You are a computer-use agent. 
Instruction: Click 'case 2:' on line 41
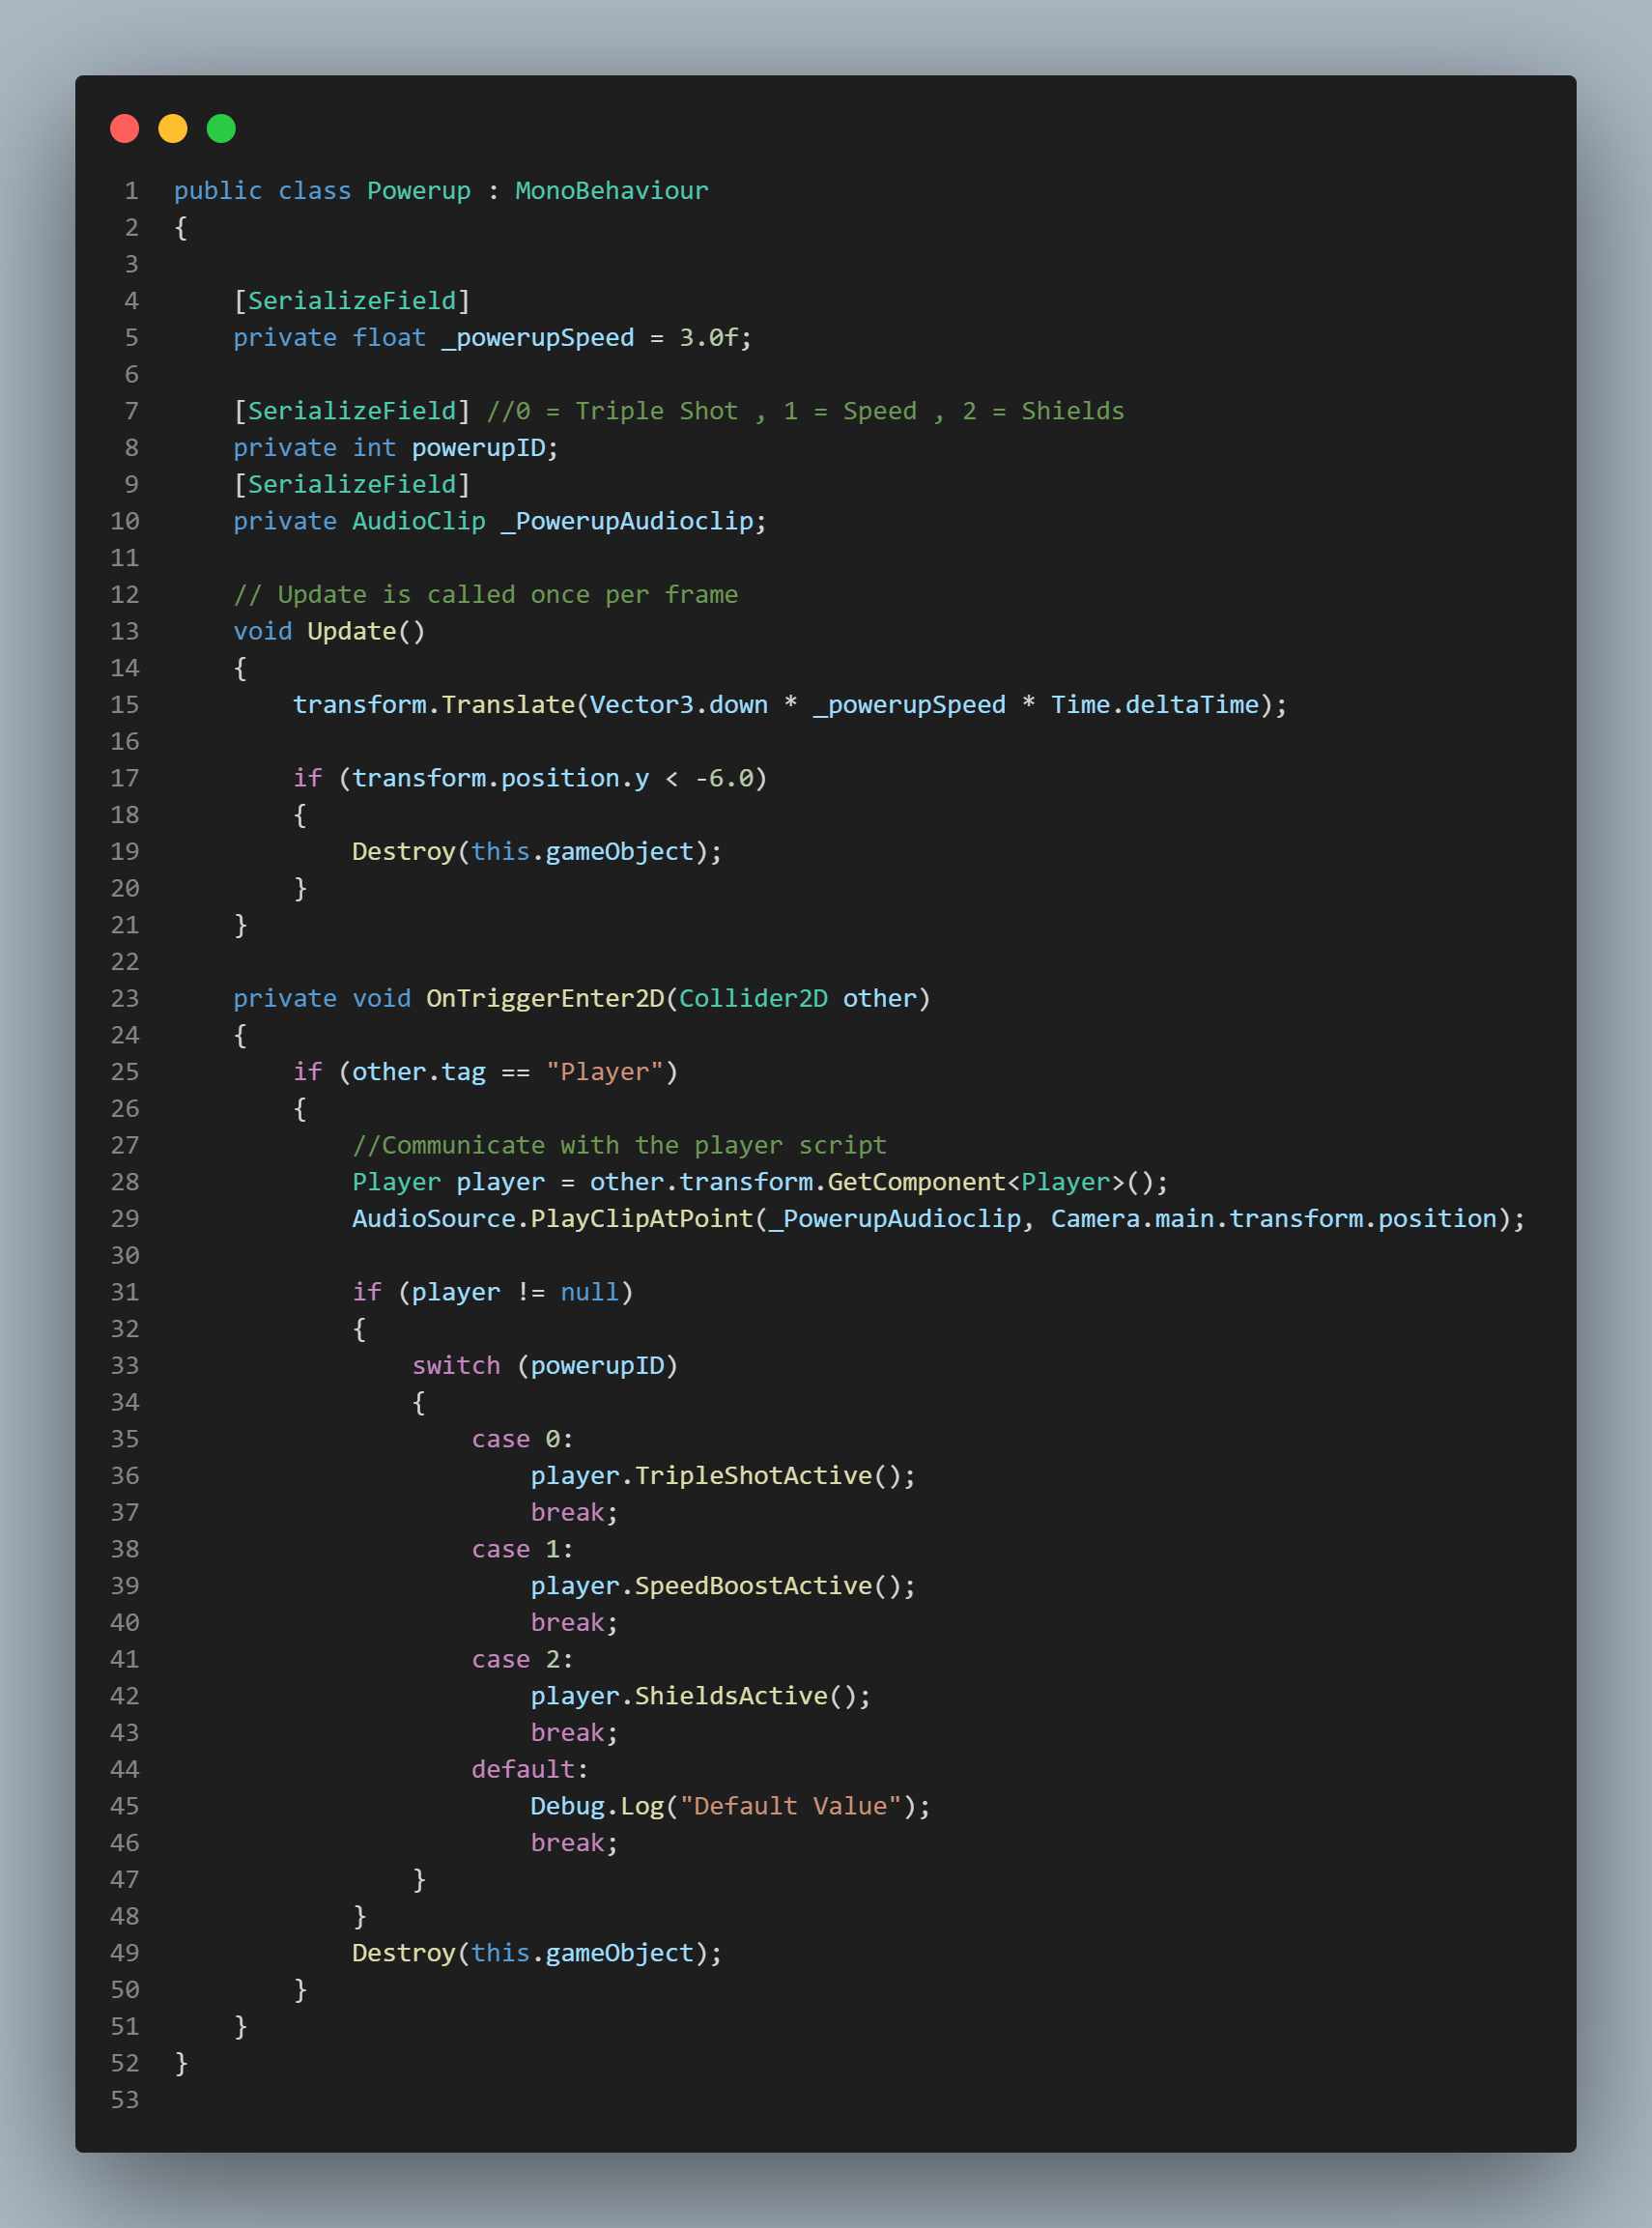[x=522, y=1660]
